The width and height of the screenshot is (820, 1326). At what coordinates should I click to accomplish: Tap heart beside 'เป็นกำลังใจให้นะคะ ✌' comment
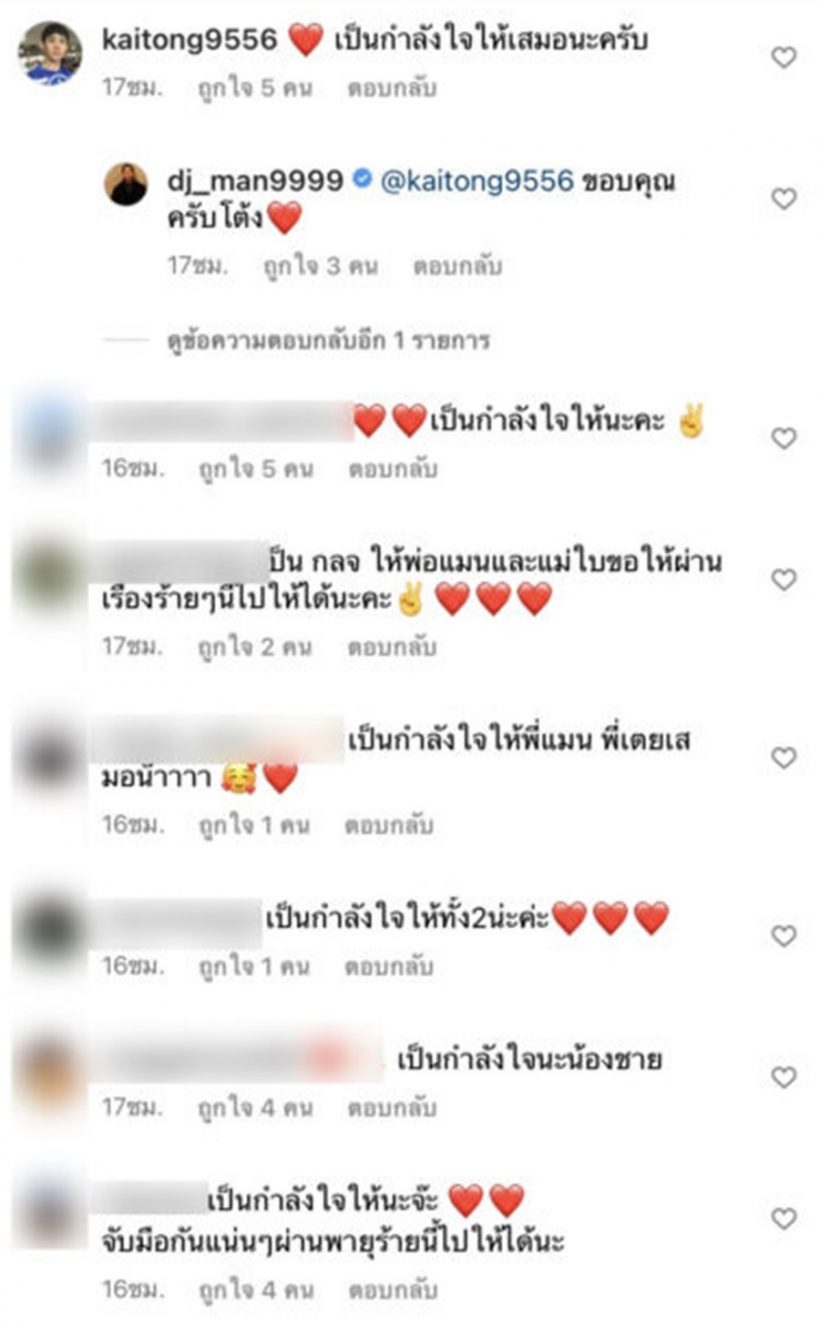tap(783, 438)
